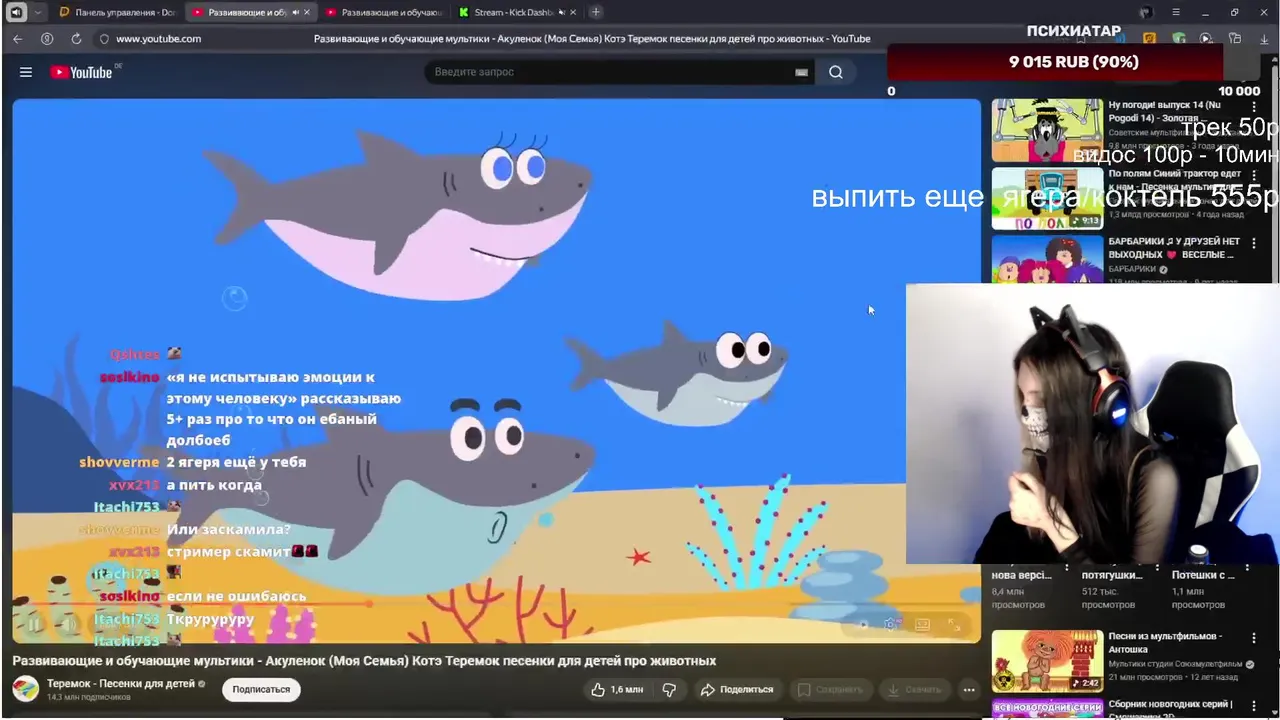Image resolution: width=1280 pixels, height=720 pixels.
Task: Switch to the Панель управления tab
Action: [117, 12]
